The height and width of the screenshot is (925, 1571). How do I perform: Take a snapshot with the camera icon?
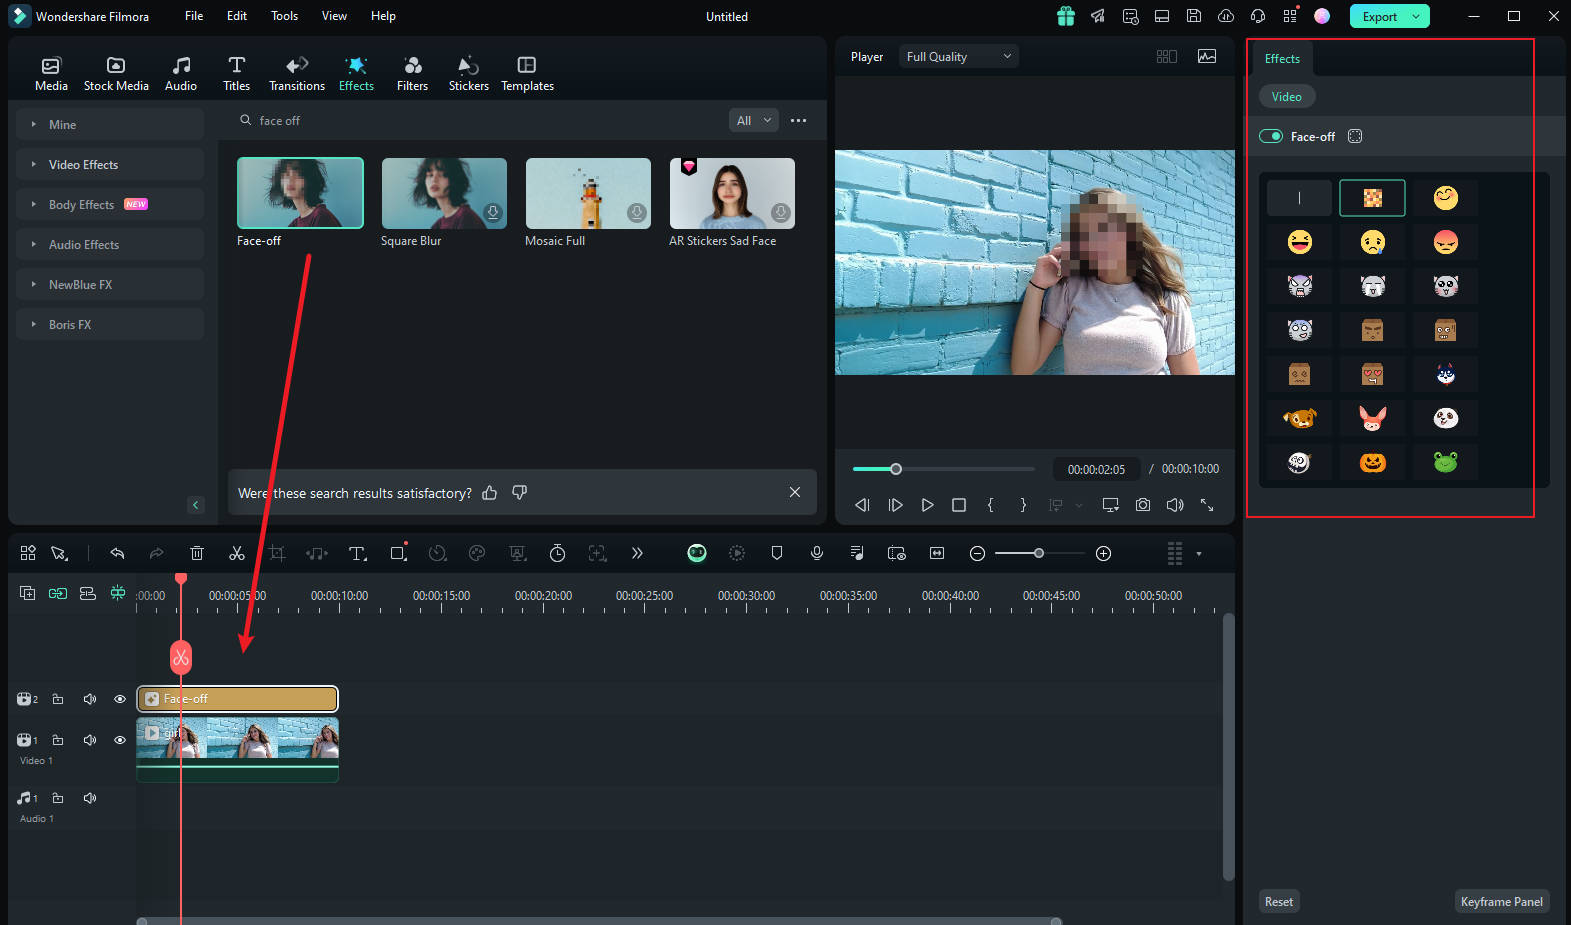tap(1142, 505)
